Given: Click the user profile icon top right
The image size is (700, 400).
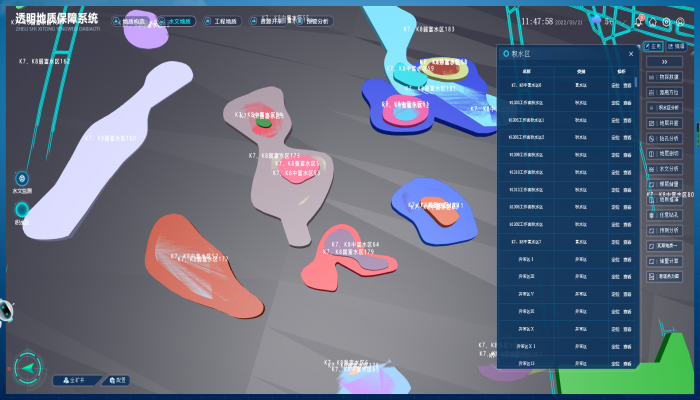Looking at the screenshot, I should coord(680,20).
